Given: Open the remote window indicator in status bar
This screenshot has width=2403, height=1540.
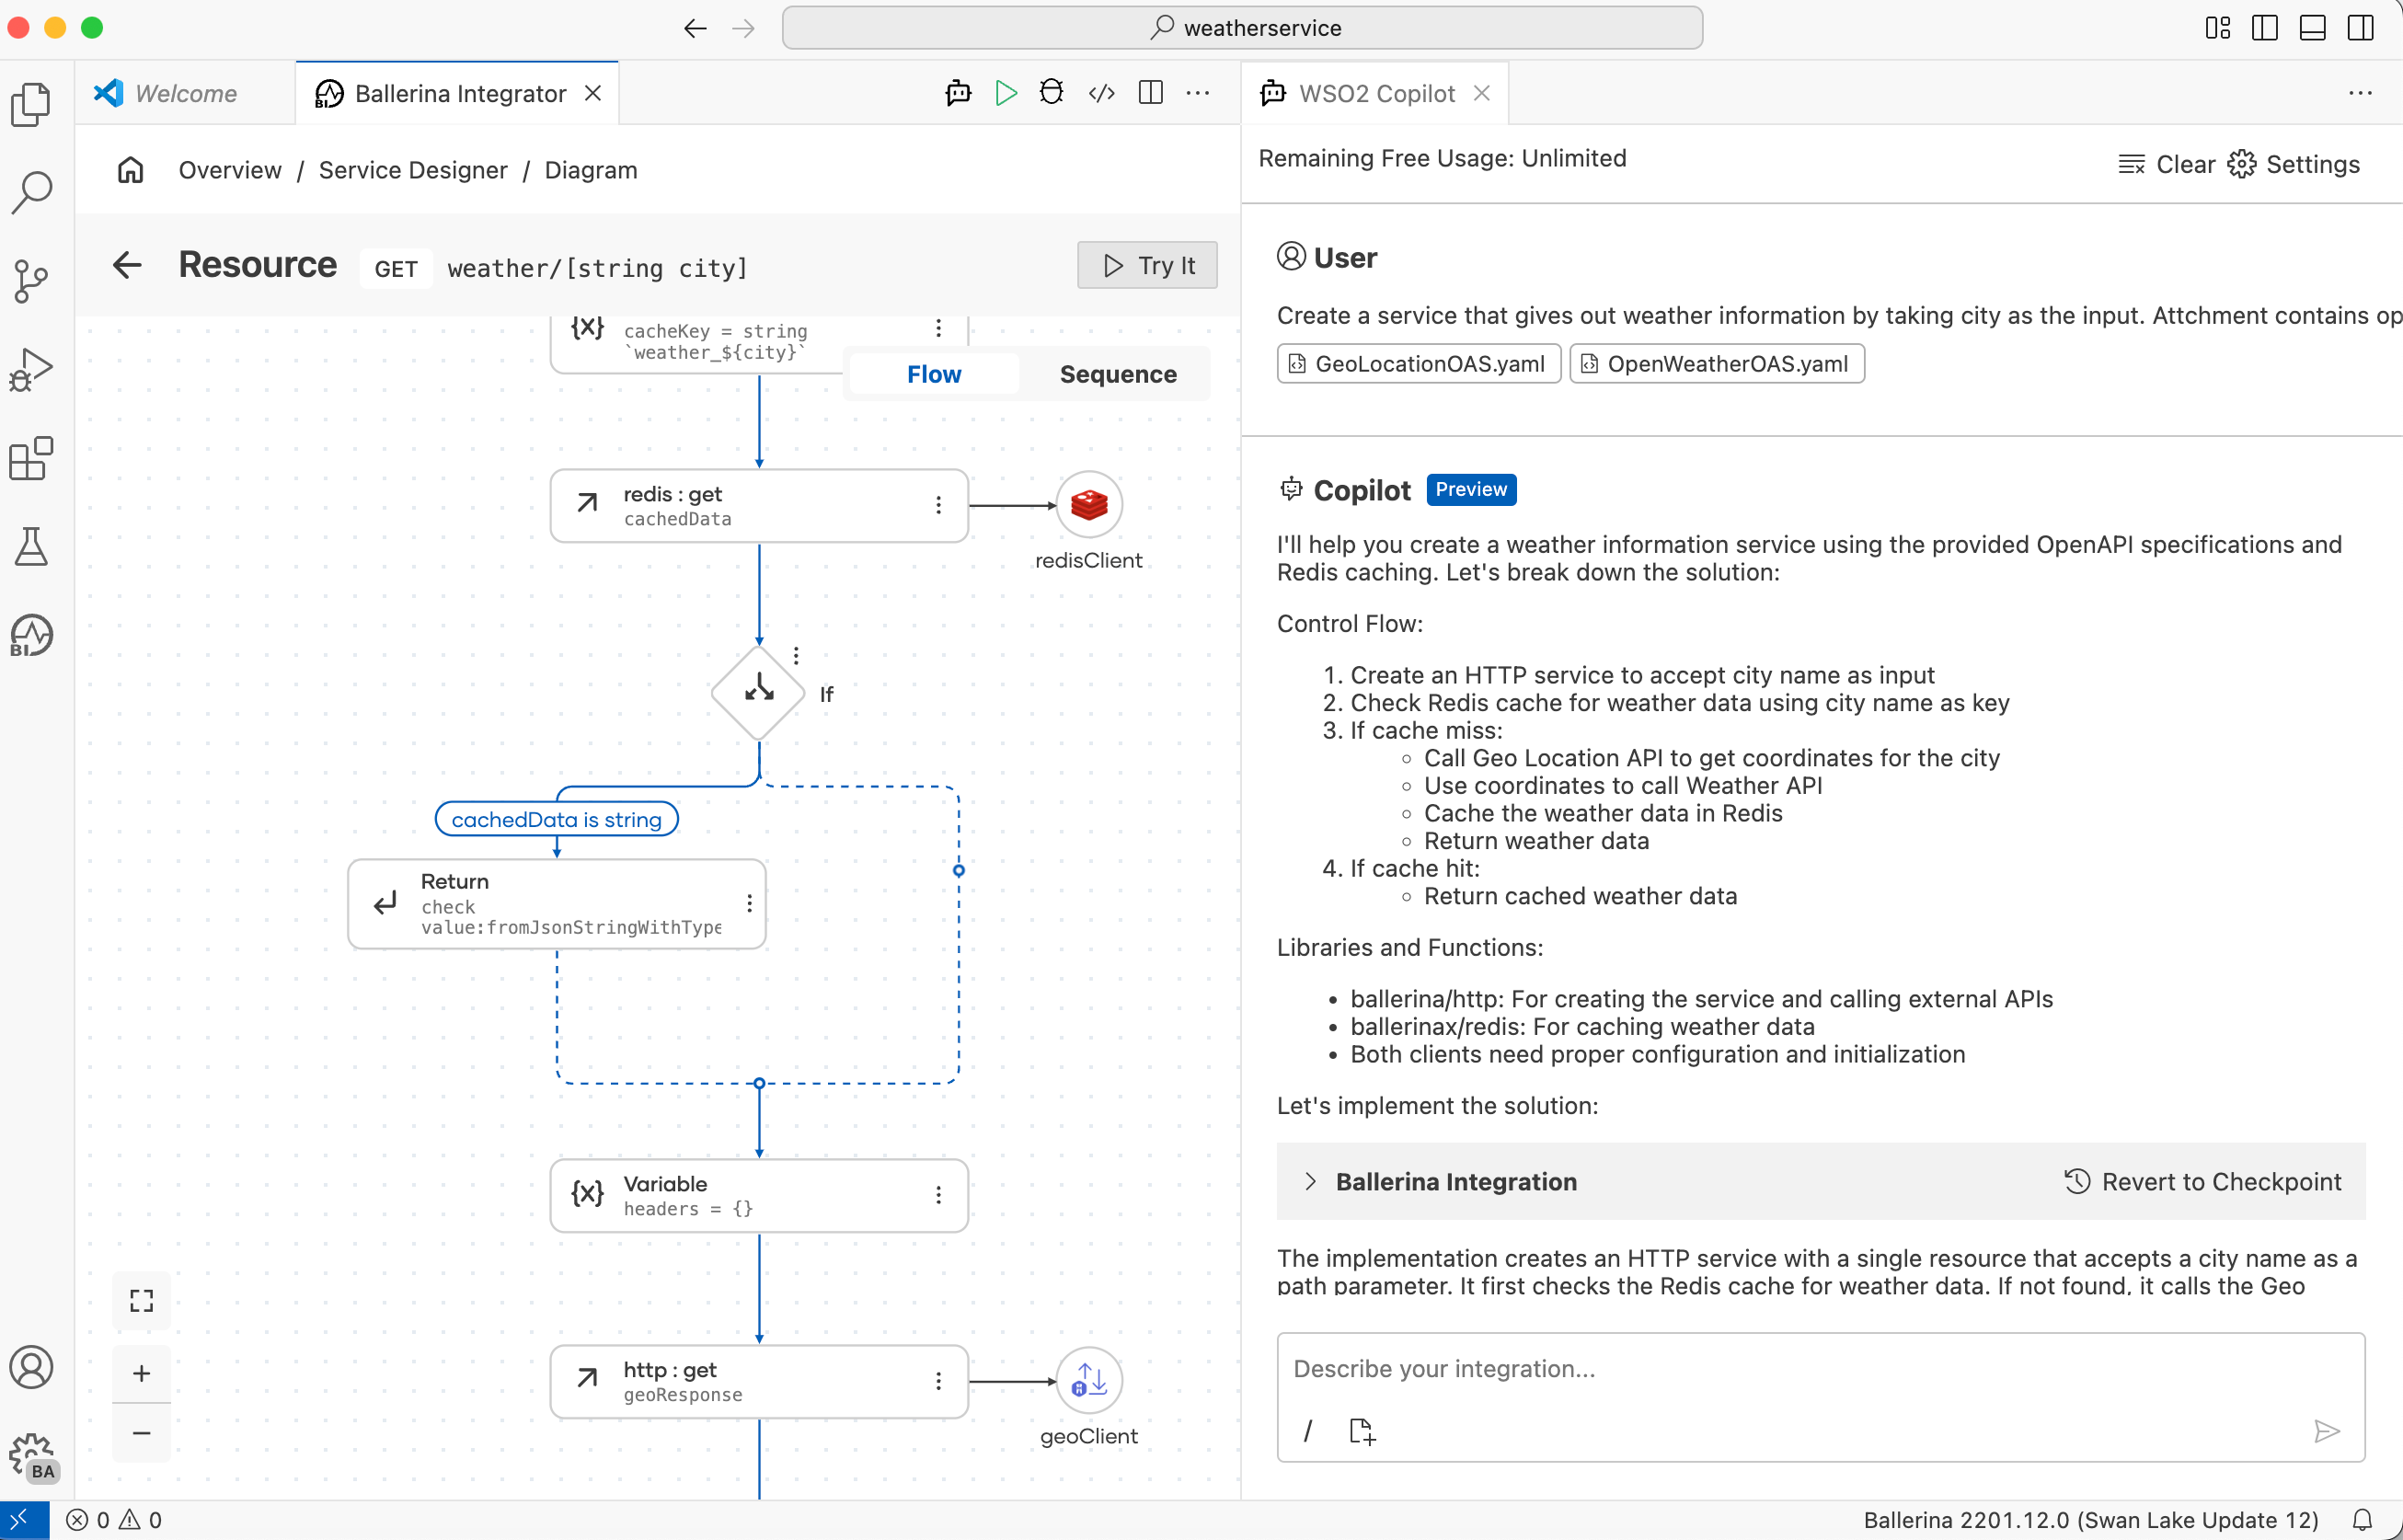Looking at the screenshot, I should pos(24,1520).
